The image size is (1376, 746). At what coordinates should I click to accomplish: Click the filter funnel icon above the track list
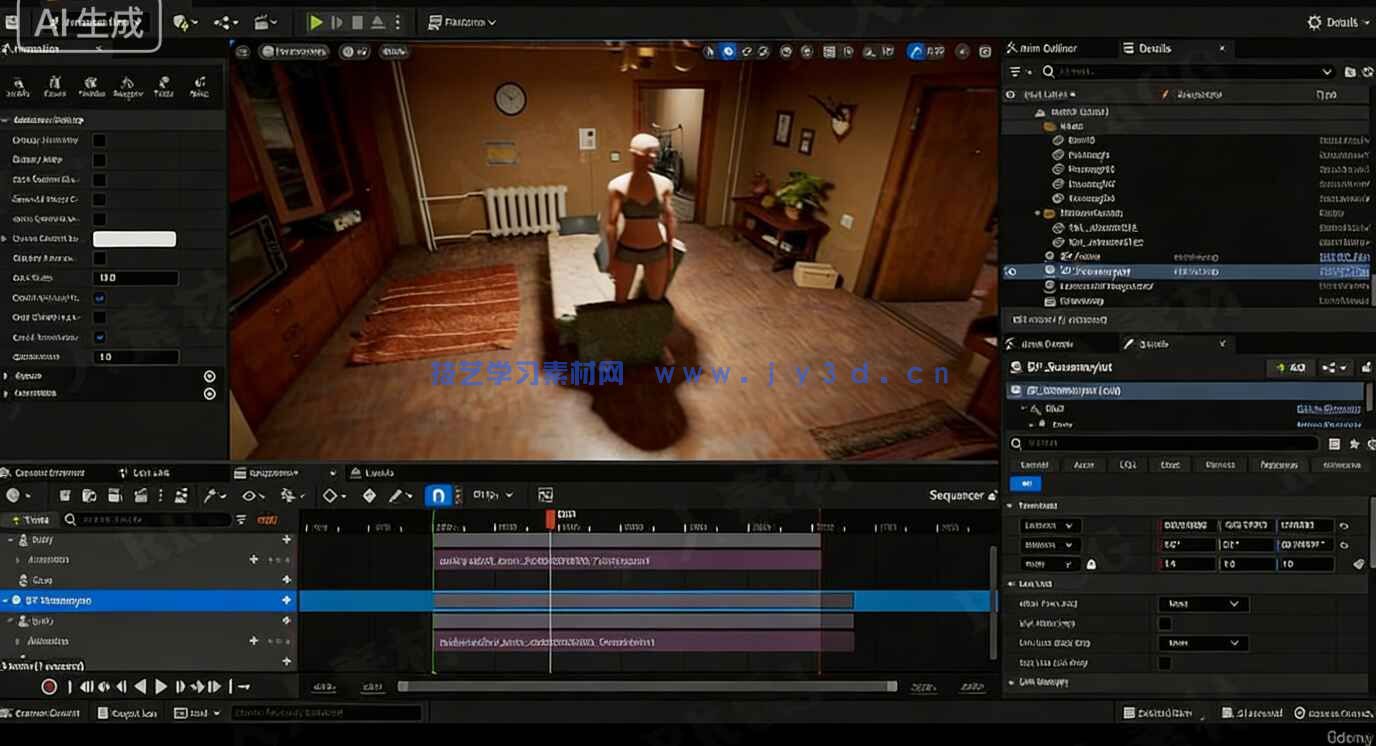point(239,520)
